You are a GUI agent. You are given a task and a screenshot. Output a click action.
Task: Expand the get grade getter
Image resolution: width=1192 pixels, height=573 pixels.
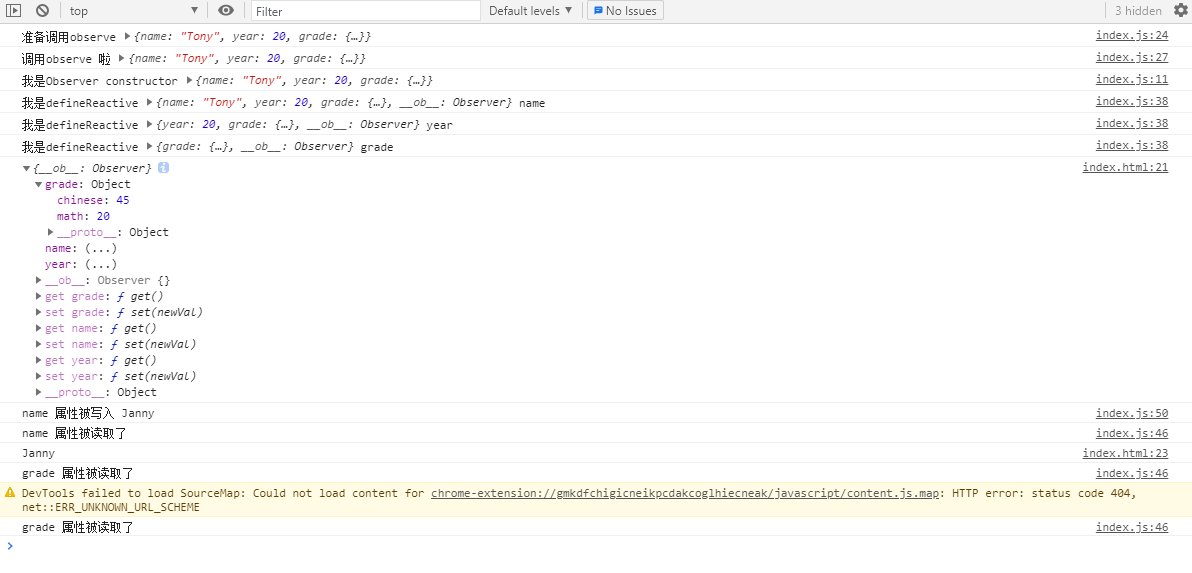pos(39,296)
